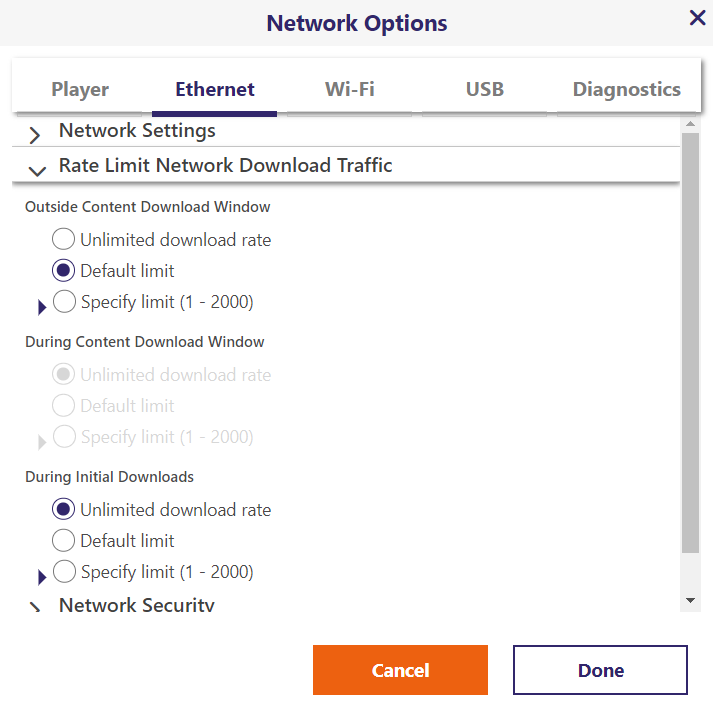Switch to the Player tab

pos(80,89)
